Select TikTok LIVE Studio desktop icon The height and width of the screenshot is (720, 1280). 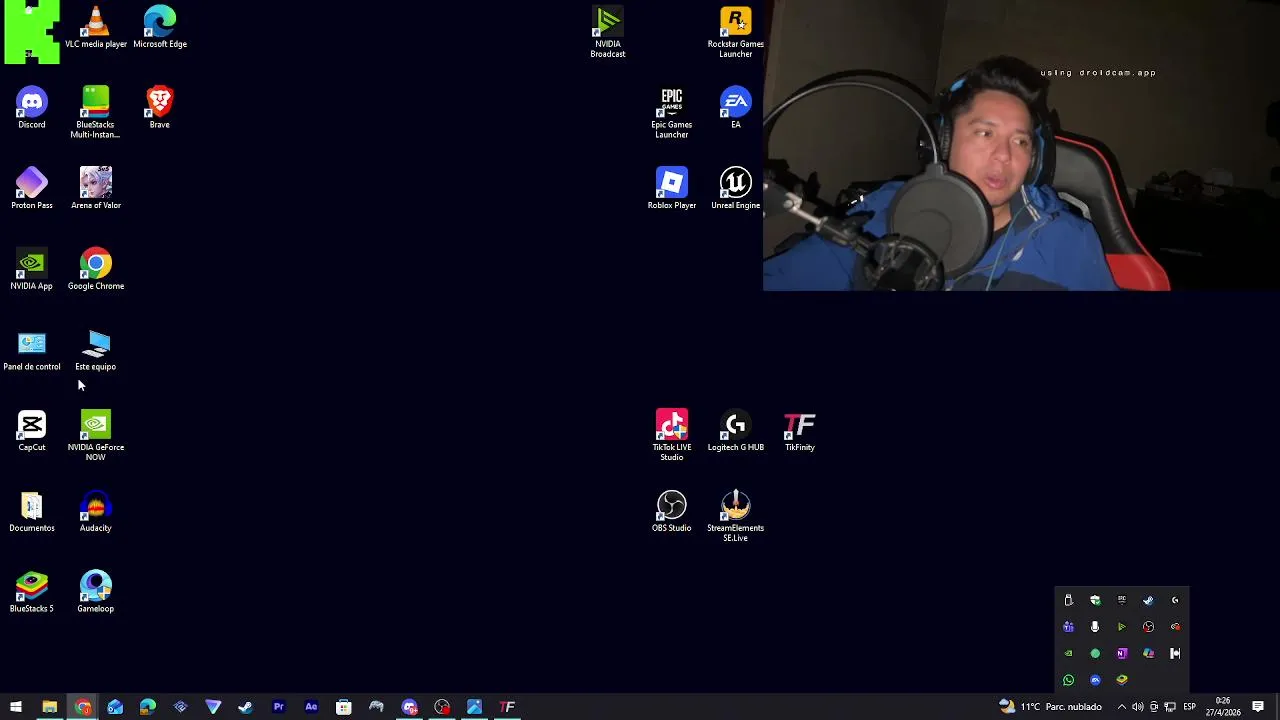pos(672,435)
